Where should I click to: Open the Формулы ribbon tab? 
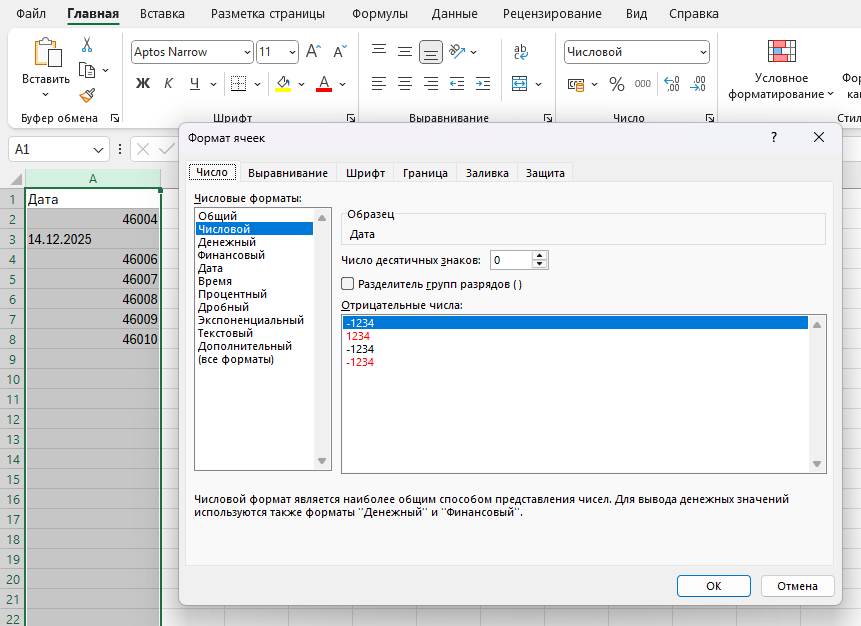tap(381, 14)
